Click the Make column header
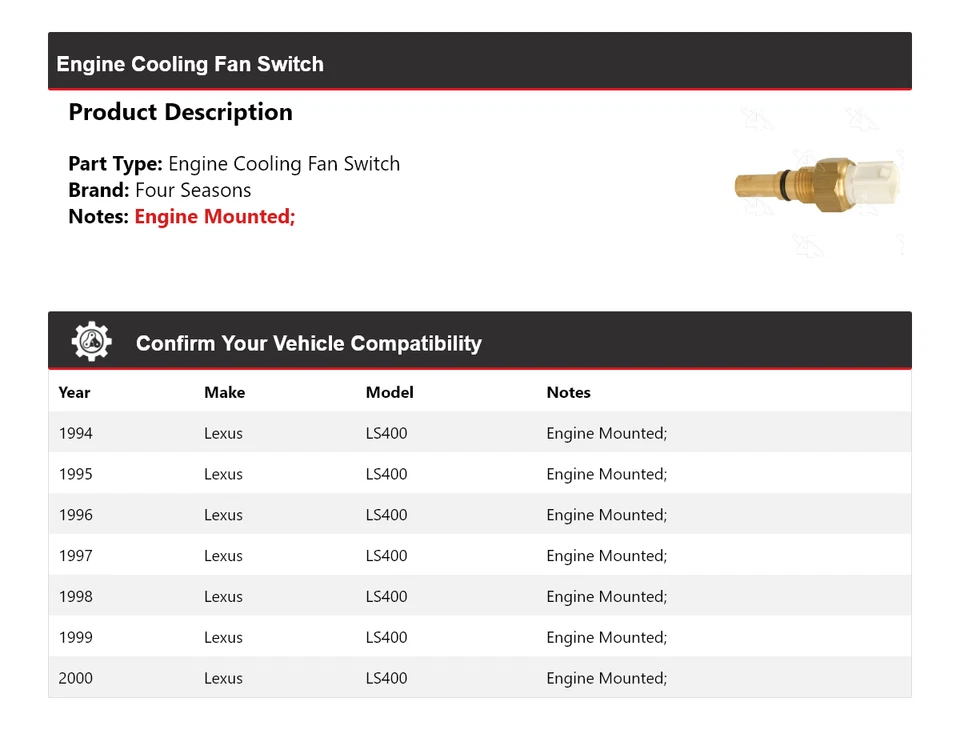 click(x=224, y=392)
